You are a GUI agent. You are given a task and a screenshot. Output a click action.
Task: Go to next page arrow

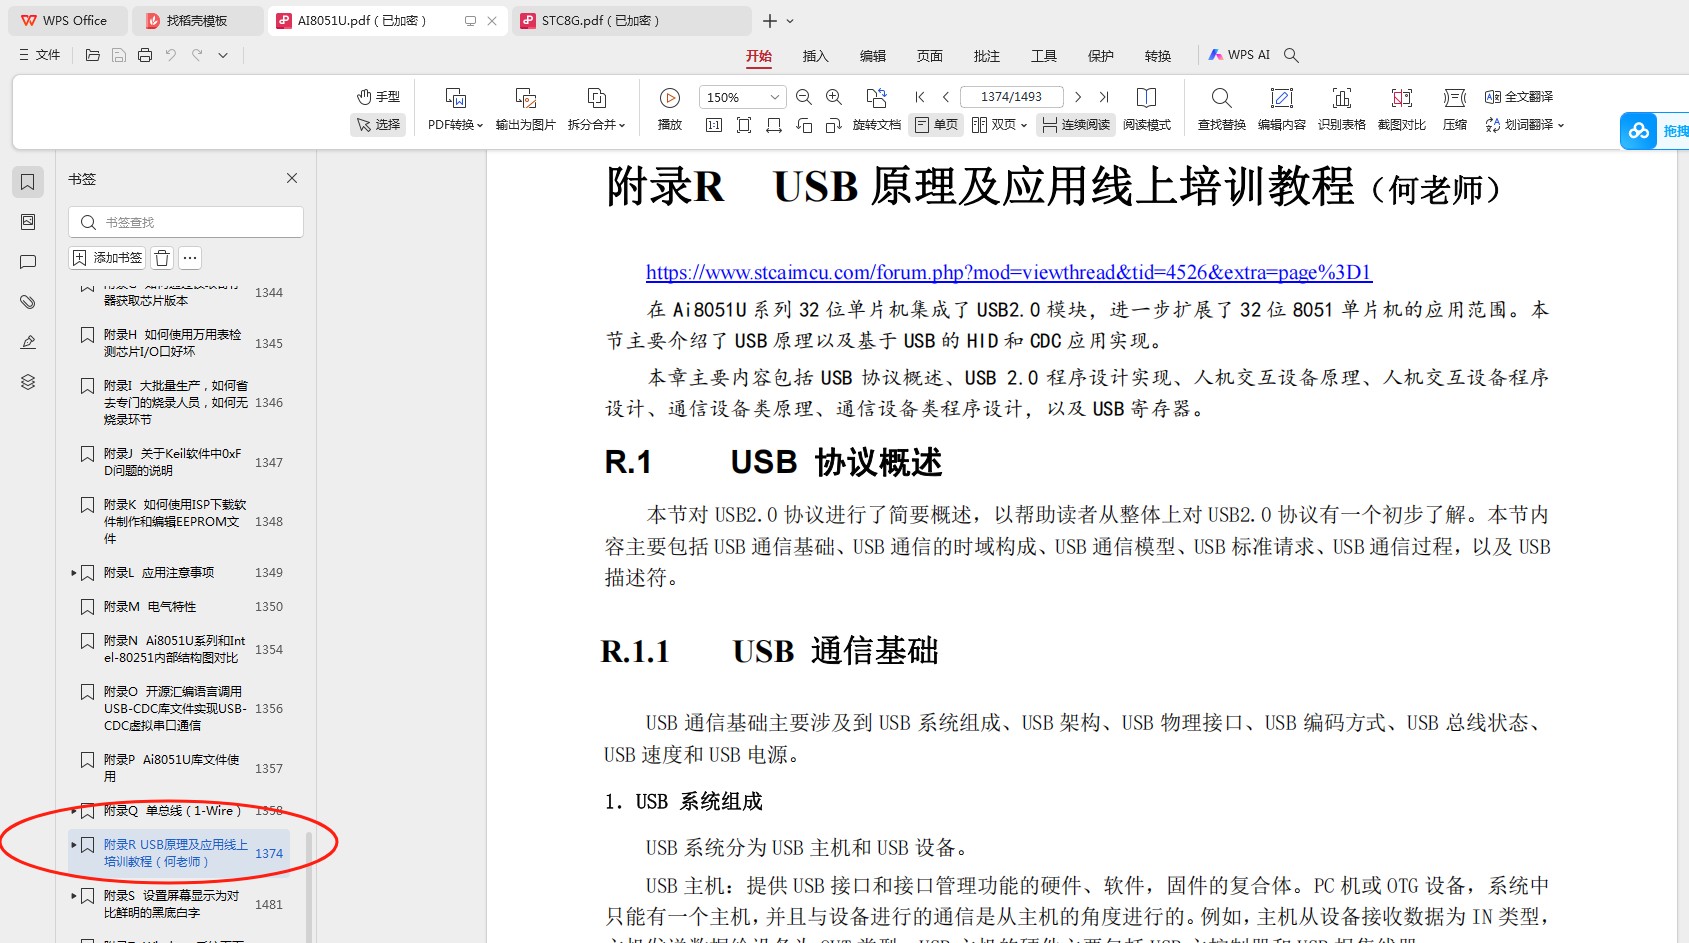click(x=1077, y=97)
